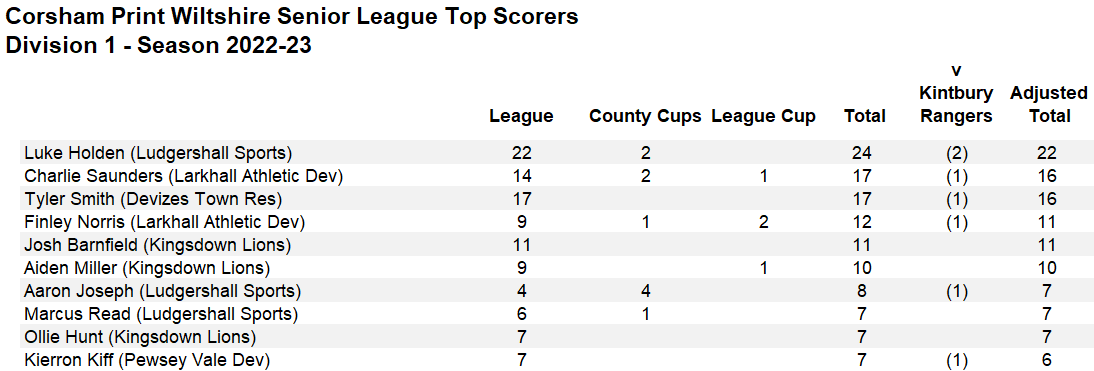Select Tyler Smith (Devizes Town Res) name
The image size is (1094, 371).
tap(153, 199)
